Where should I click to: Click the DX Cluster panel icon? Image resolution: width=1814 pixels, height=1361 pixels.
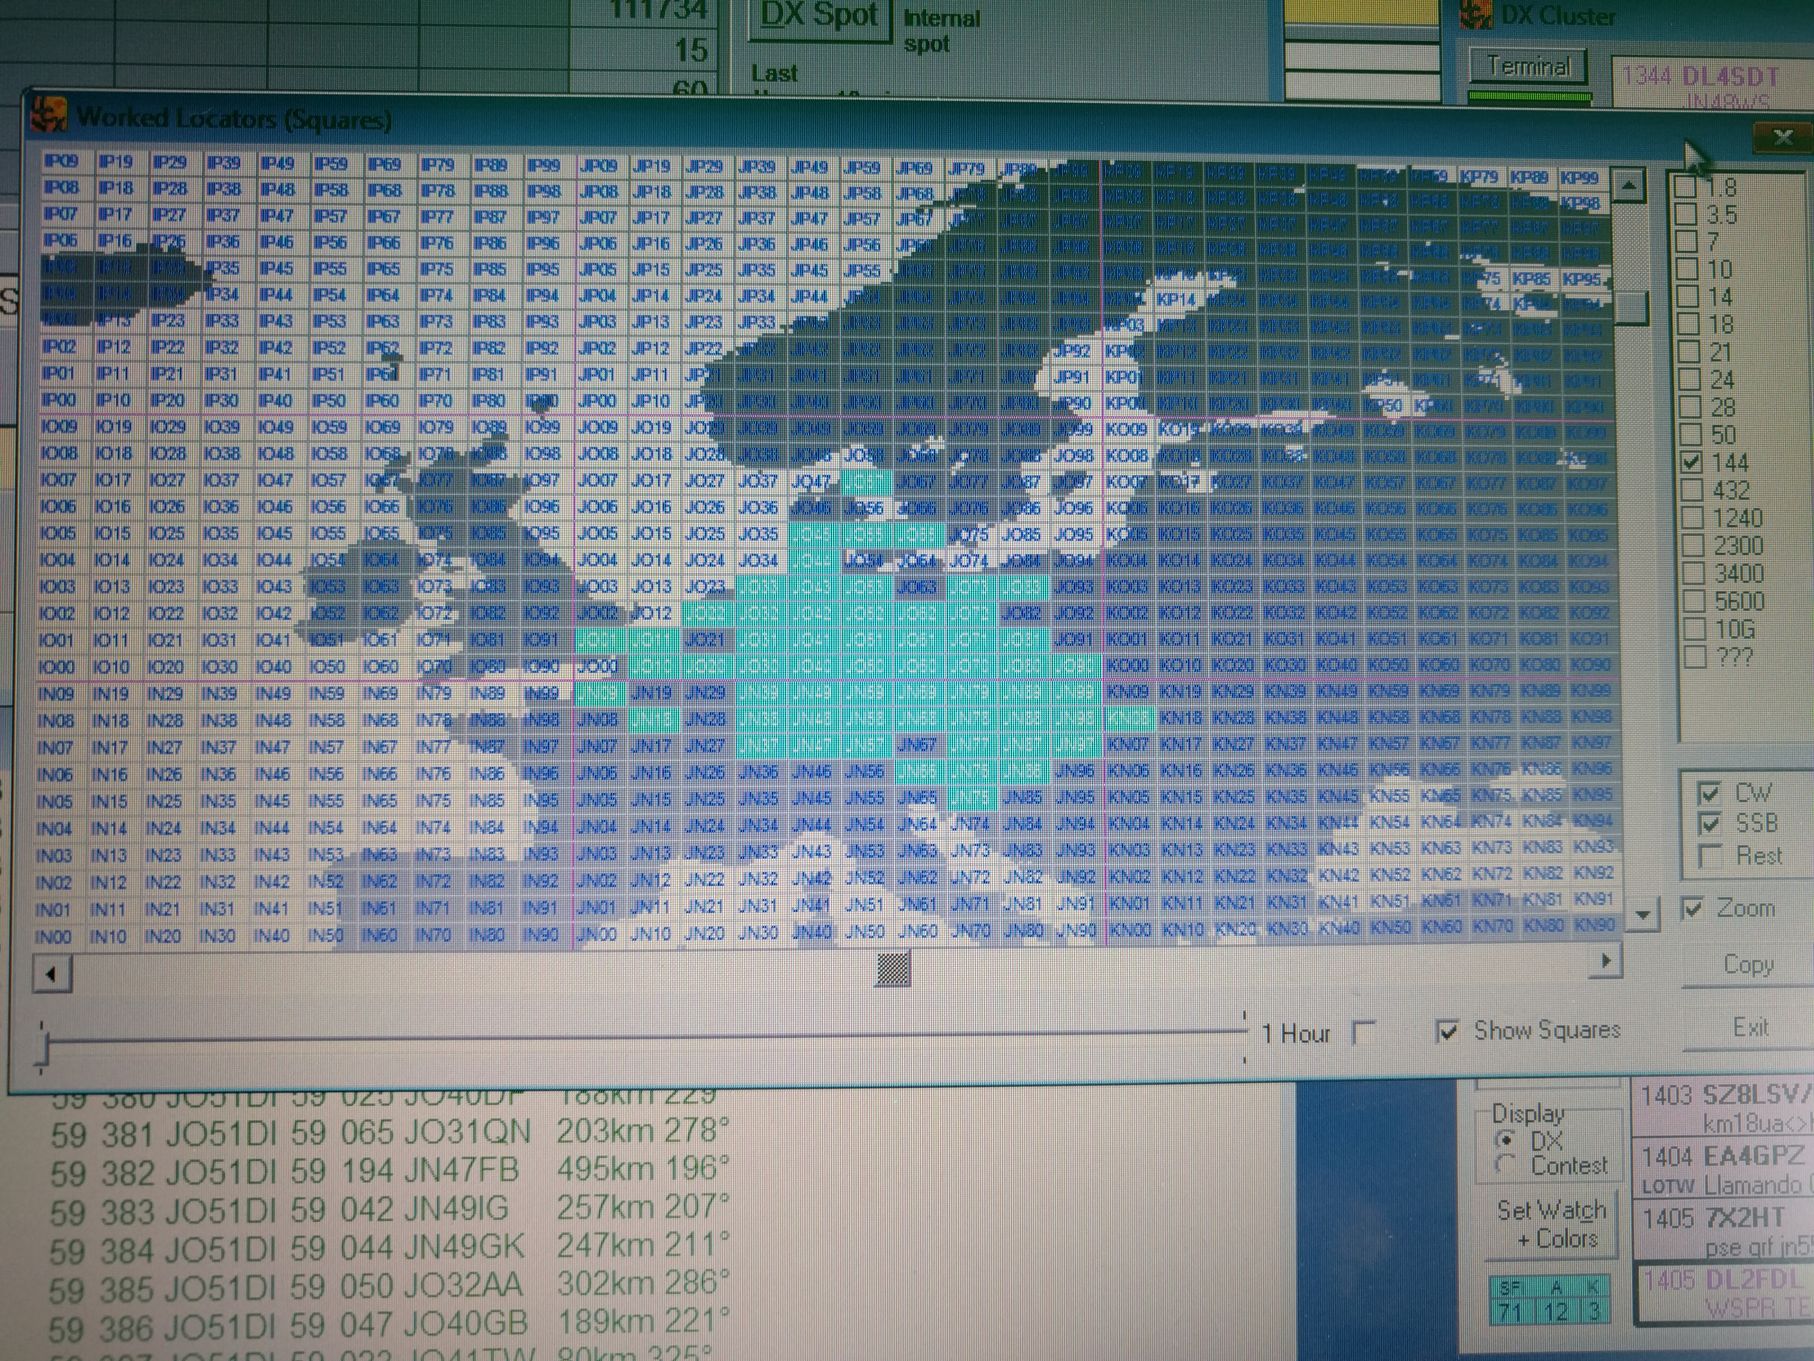[1476, 15]
